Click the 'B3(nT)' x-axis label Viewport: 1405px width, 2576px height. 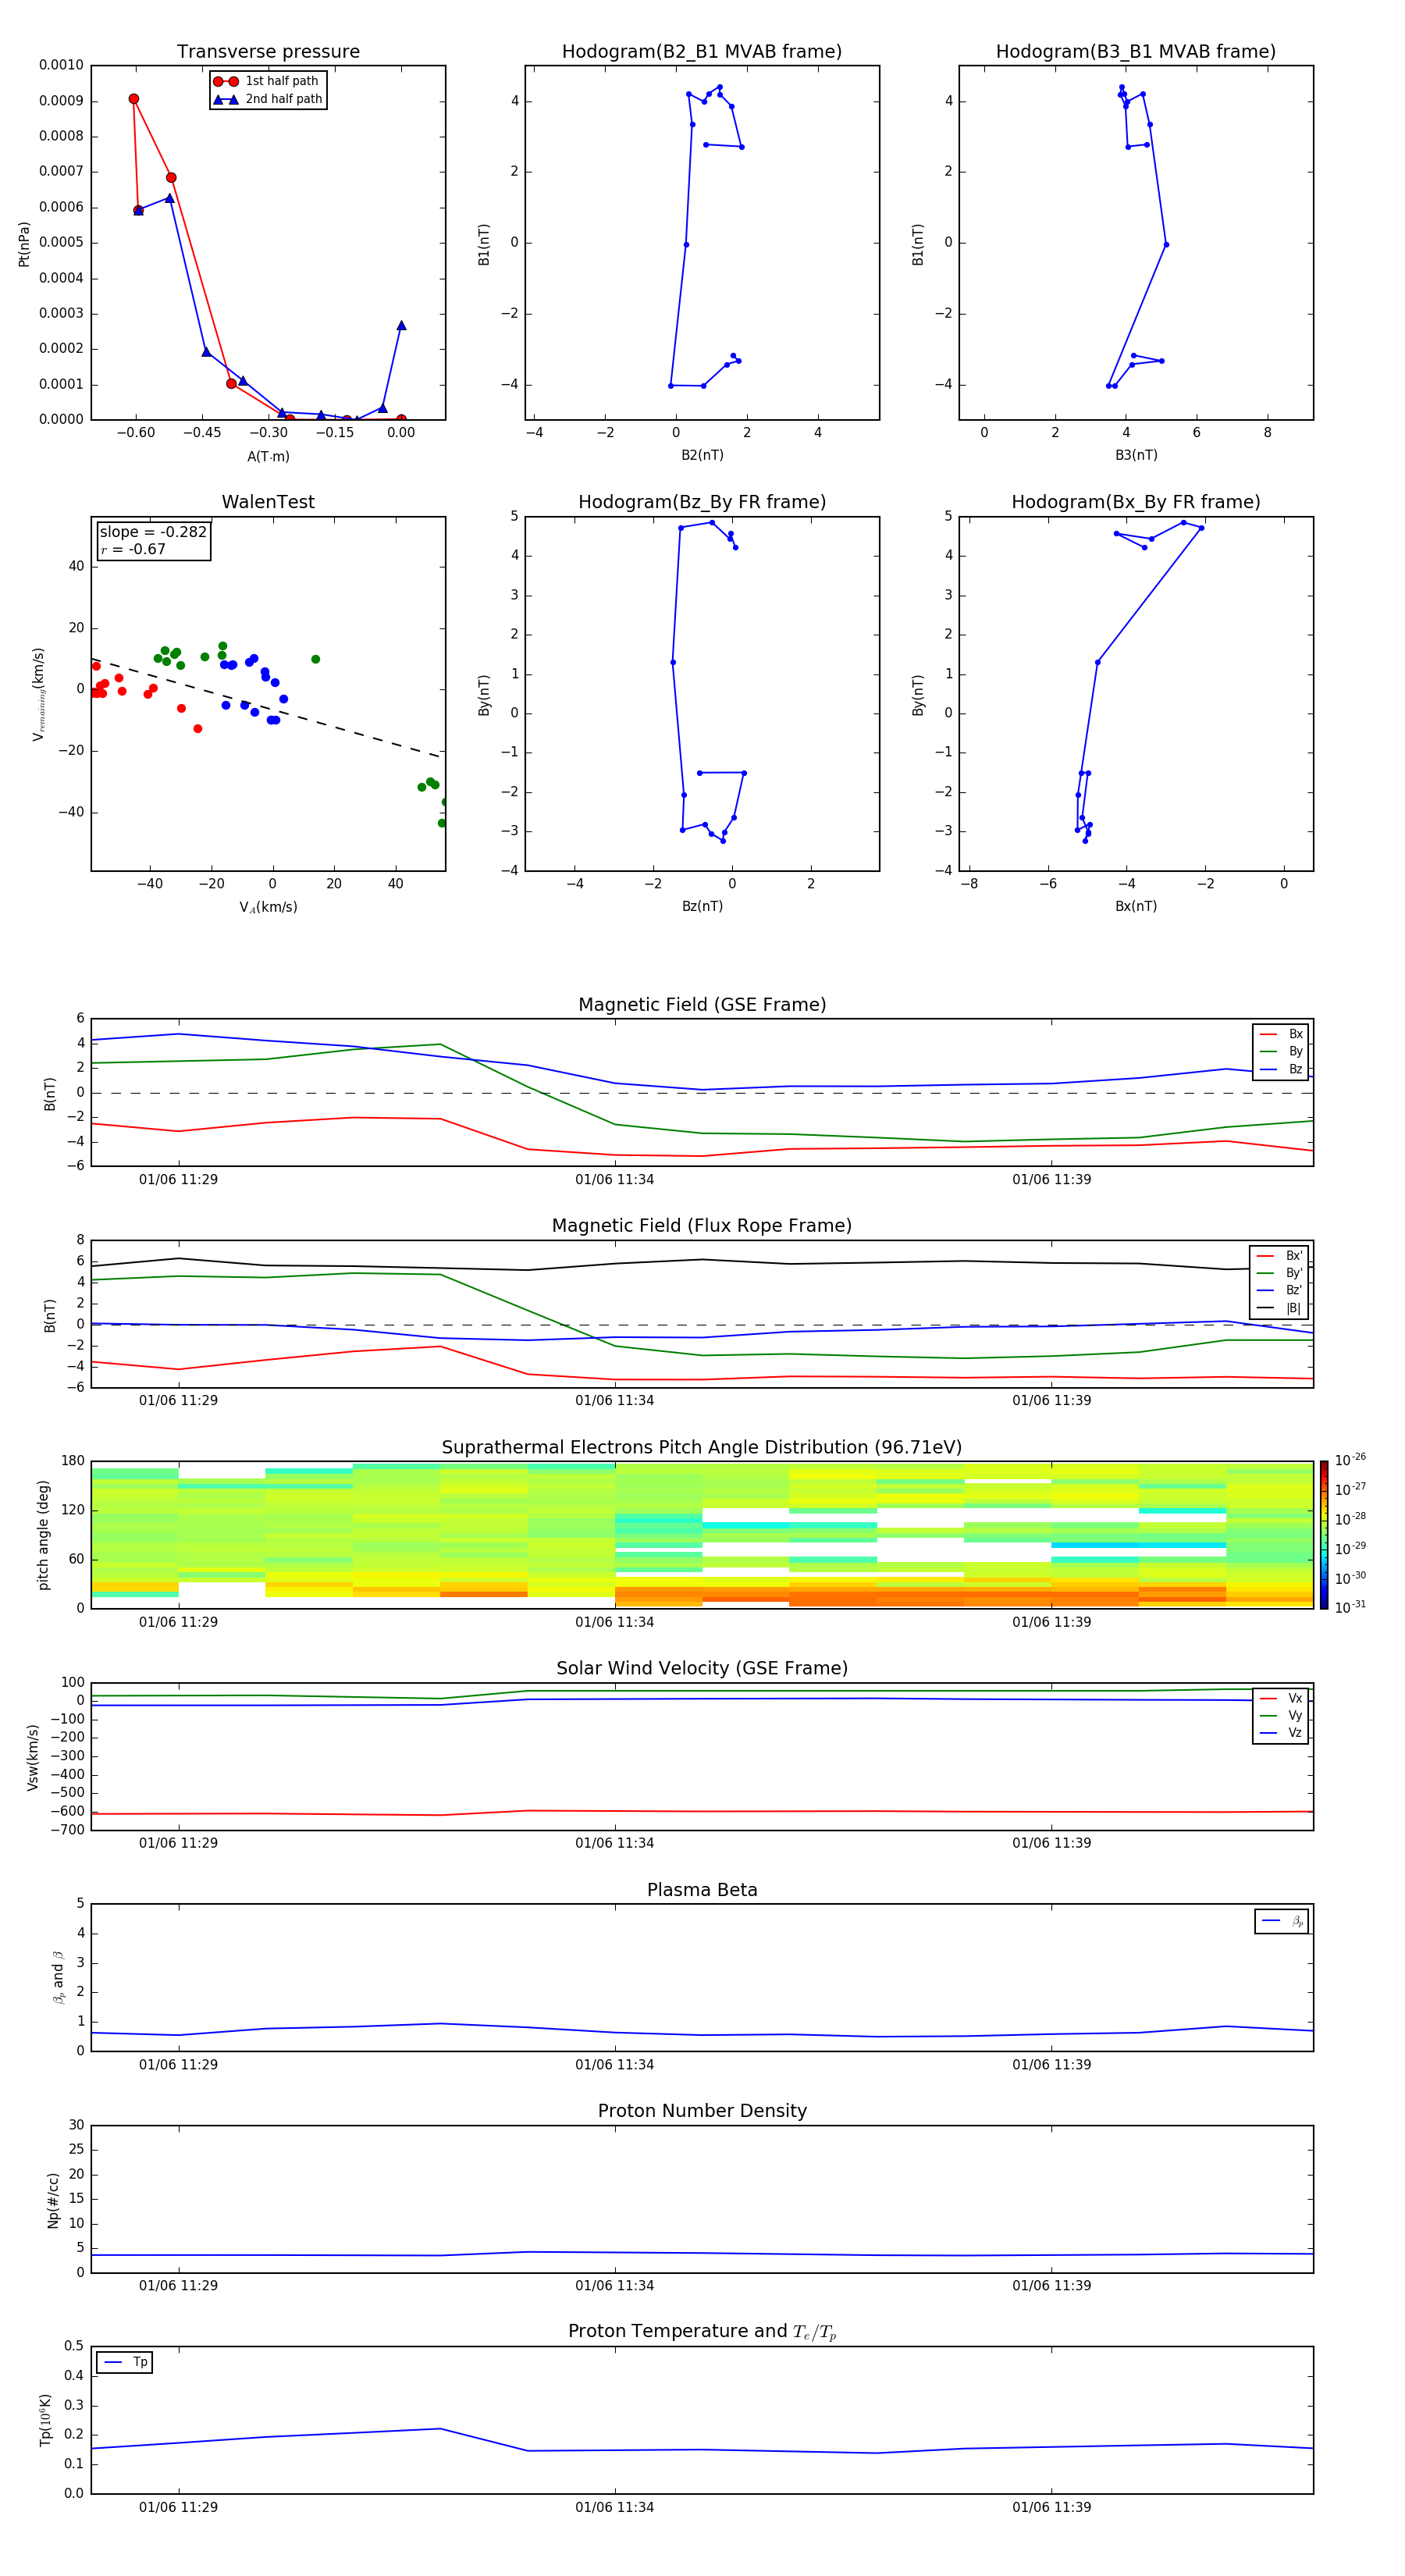coord(1136,455)
